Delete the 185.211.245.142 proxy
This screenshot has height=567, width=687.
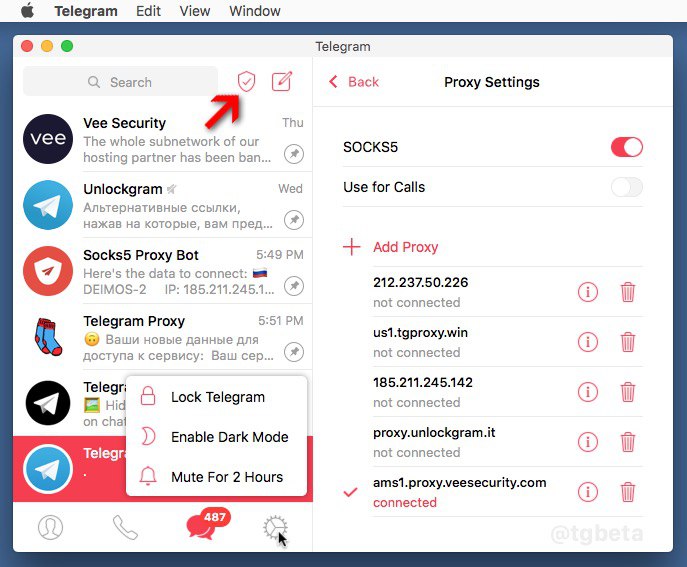(x=627, y=392)
